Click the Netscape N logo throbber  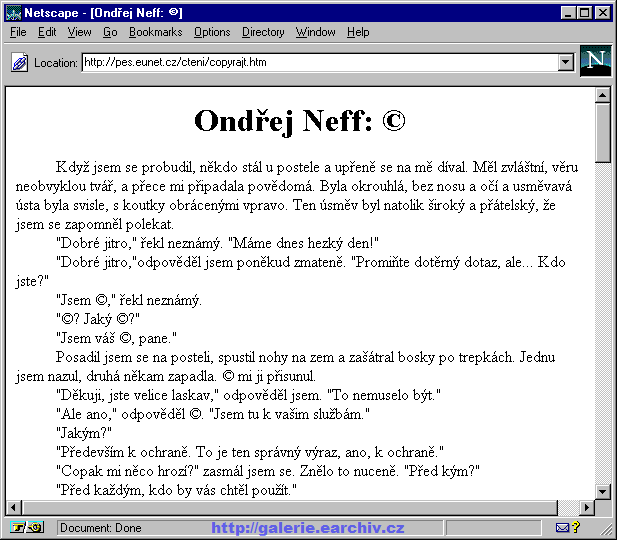[x=595, y=61]
